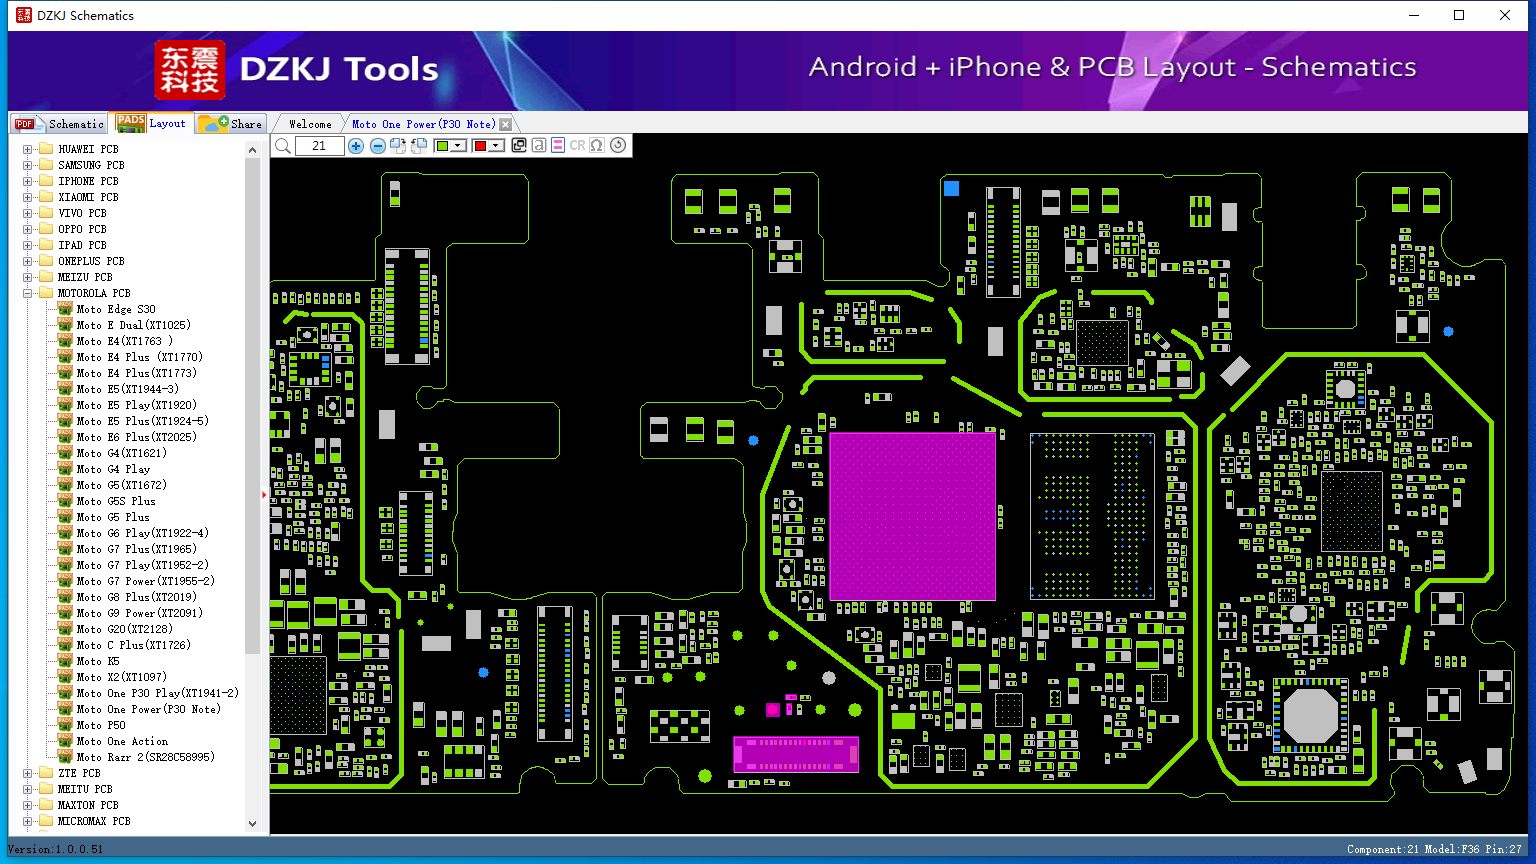The height and width of the screenshot is (864, 1536).
Task: Open Moto E Dual(XT1025) layout
Action: click(x=133, y=325)
